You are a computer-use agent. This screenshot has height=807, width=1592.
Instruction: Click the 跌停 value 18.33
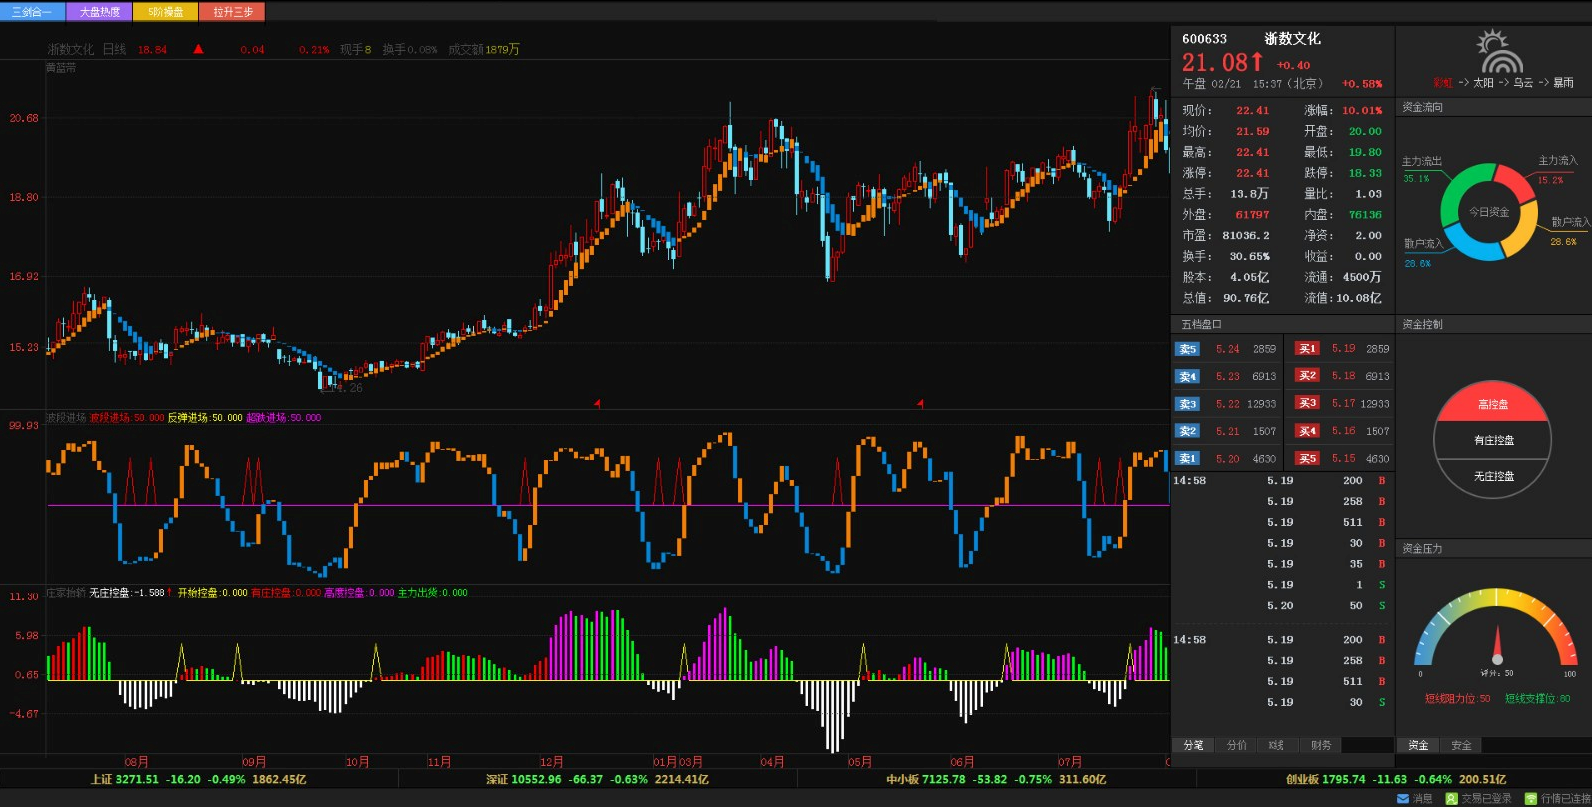1365,173
